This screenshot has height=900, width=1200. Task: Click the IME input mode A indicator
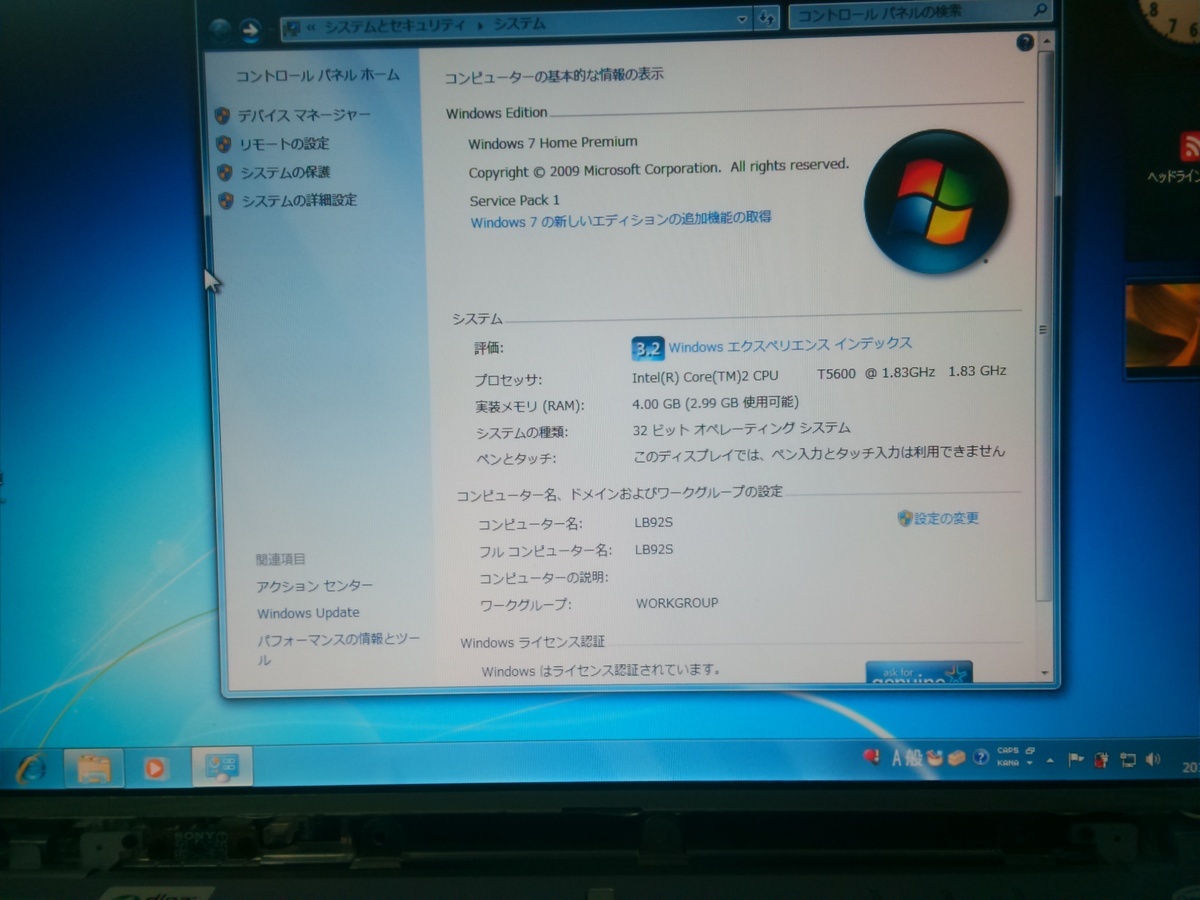898,758
